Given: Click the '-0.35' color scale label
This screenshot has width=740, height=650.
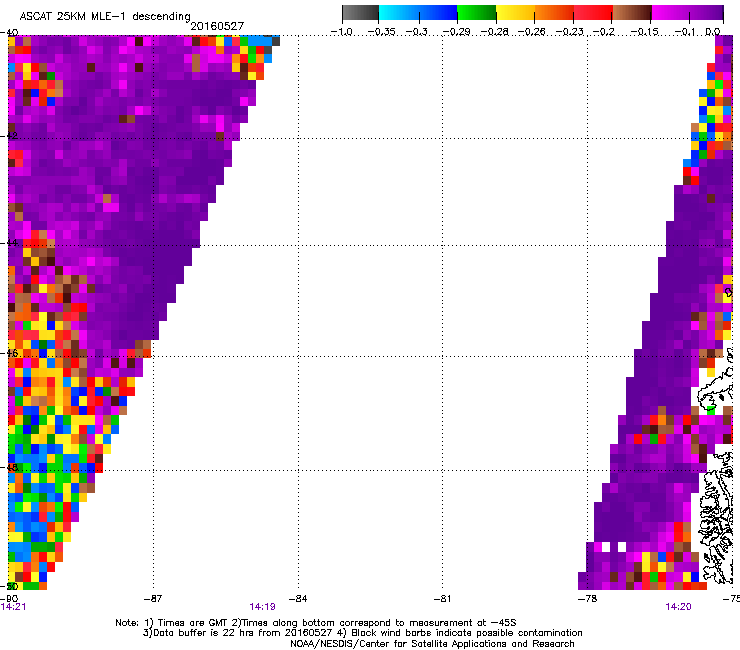Looking at the screenshot, I should coord(380,32).
